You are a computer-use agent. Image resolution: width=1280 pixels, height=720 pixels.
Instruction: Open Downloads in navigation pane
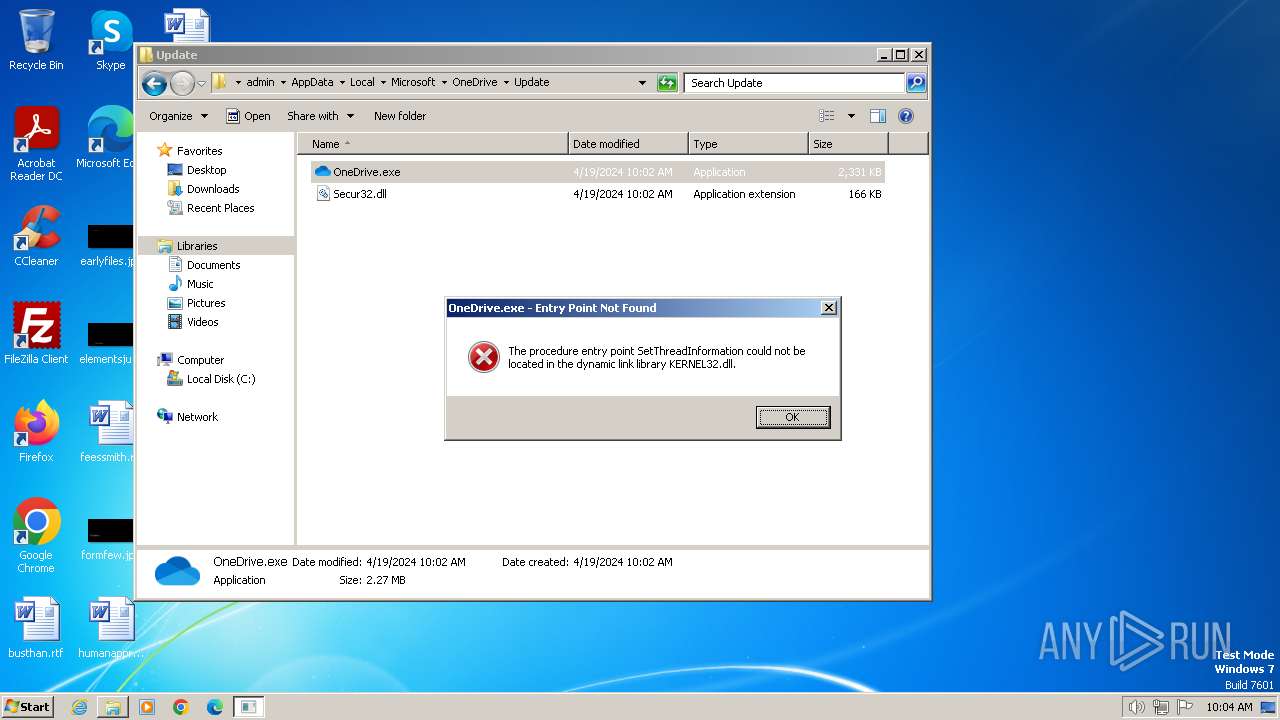[x=213, y=189]
